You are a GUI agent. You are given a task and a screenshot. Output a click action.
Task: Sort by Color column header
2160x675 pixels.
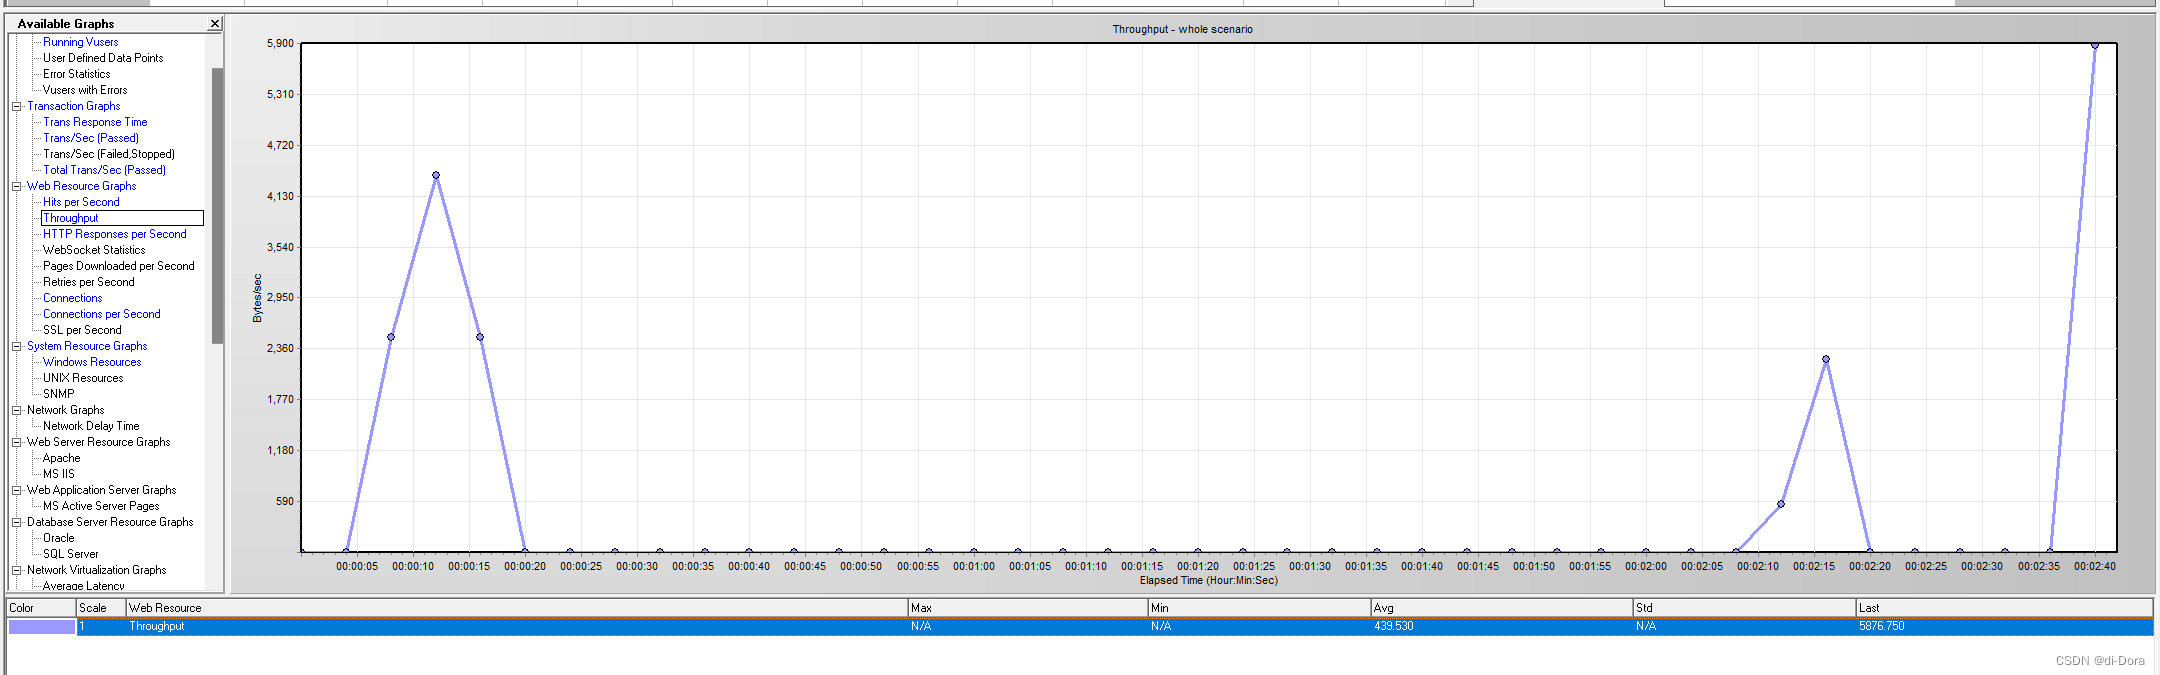(41, 608)
